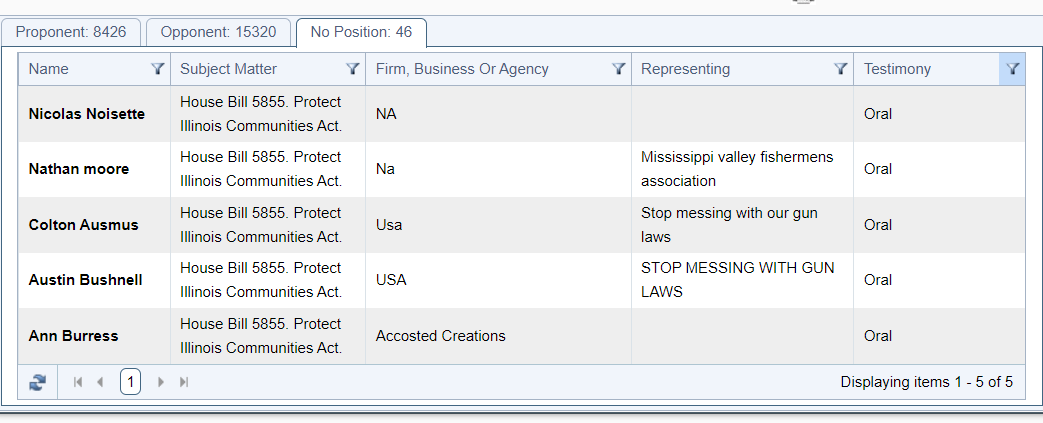
Task: Go to the first page arrow
Action: [78, 382]
